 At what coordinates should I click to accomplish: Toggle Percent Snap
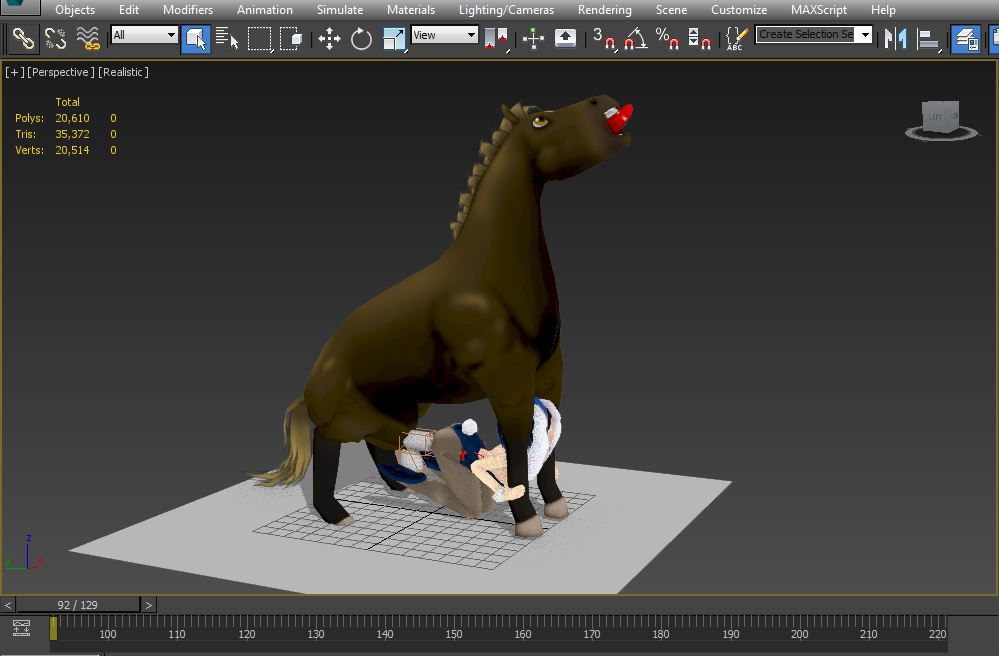tap(667, 39)
